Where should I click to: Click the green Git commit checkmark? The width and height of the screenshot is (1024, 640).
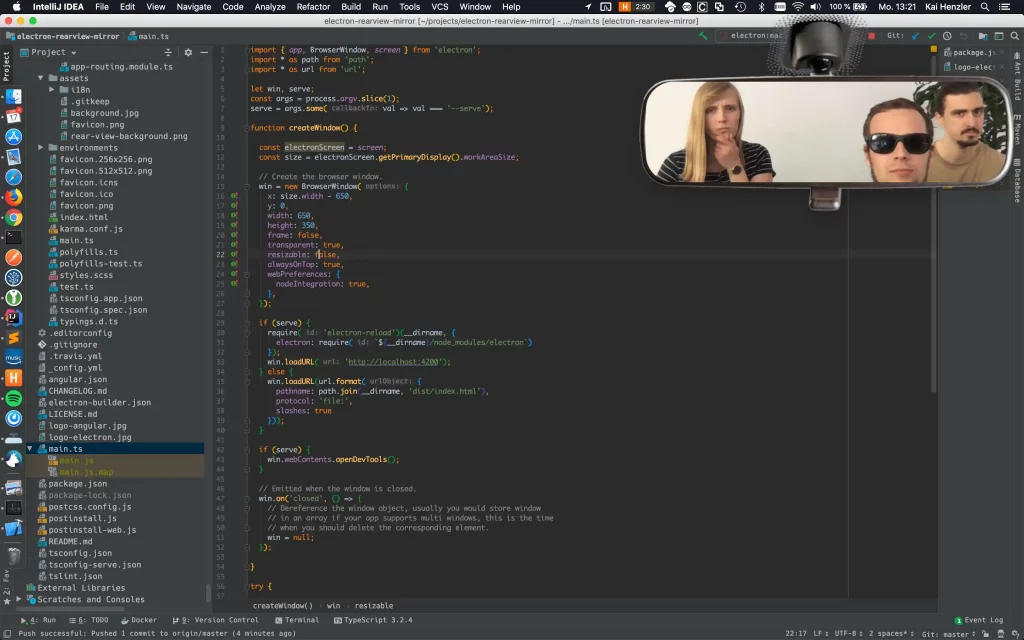point(931,36)
